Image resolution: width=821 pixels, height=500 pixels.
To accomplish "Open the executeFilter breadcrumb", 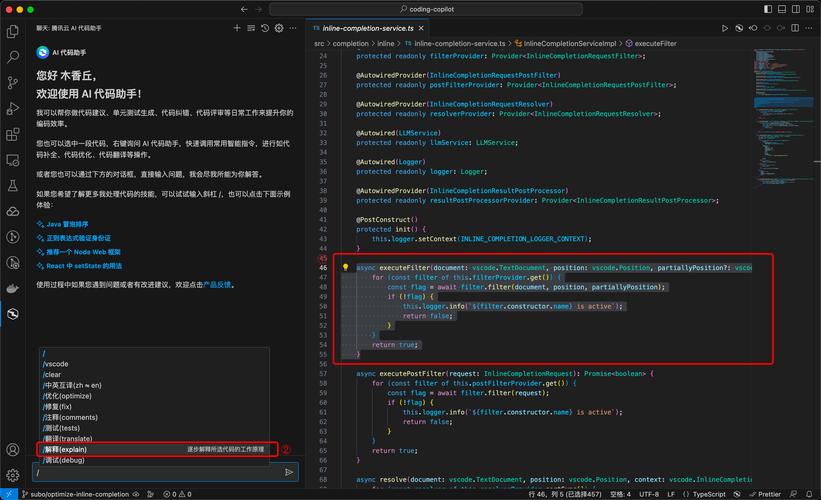I will pos(651,43).
